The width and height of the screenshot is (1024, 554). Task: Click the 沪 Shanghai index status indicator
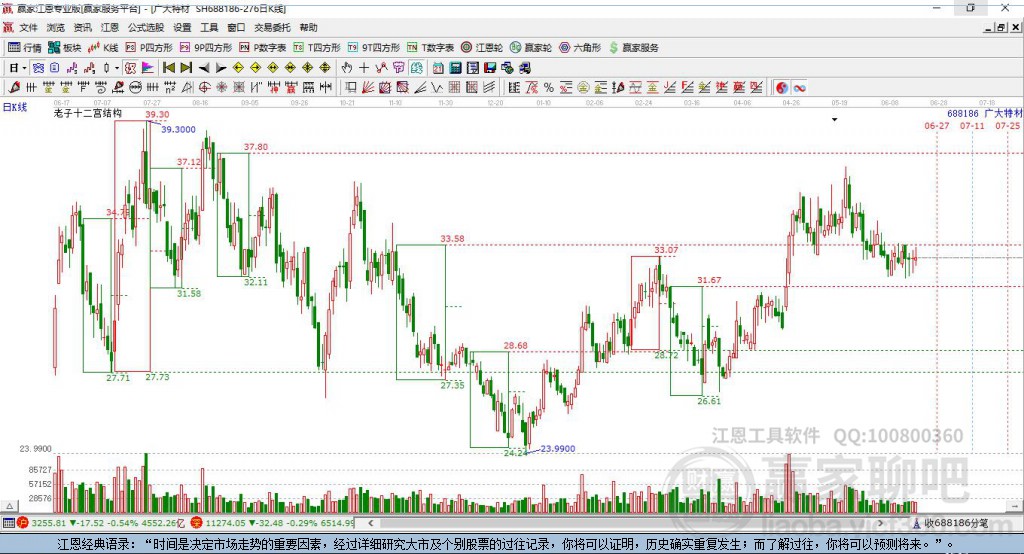23,523
